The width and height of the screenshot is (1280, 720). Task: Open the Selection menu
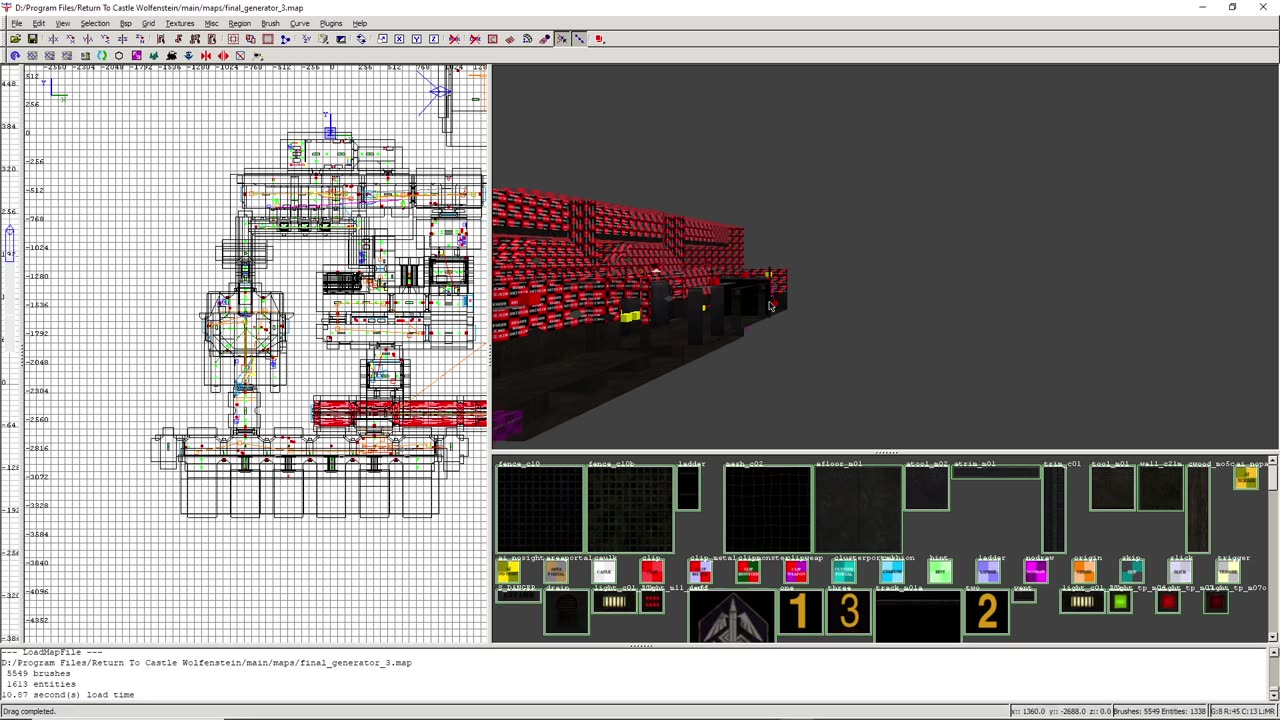tap(95, 23)
